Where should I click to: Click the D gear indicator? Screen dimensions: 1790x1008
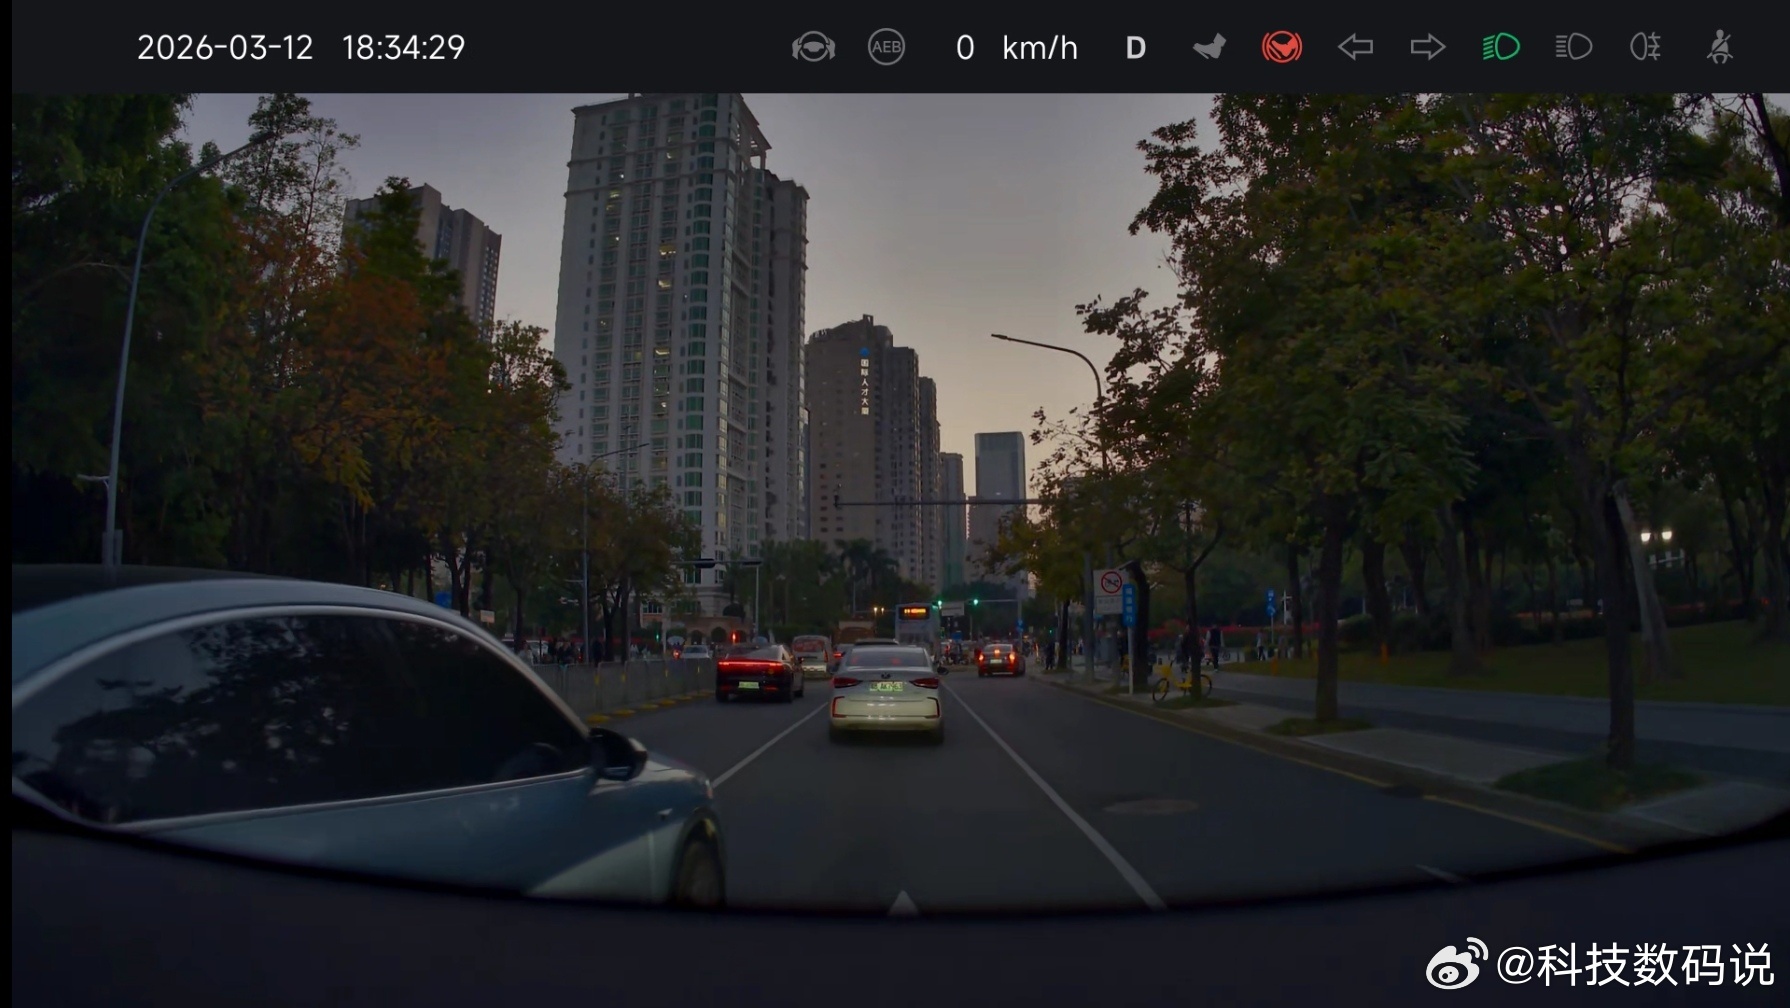(x=1136, y=48)
